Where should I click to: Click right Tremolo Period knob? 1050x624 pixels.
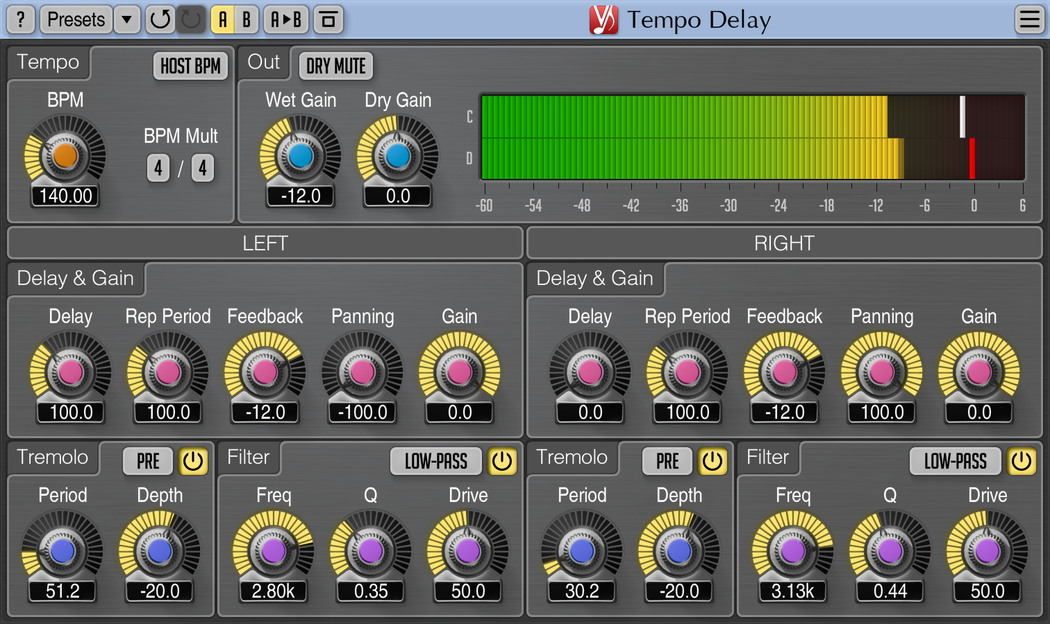[x=582, y=551]
